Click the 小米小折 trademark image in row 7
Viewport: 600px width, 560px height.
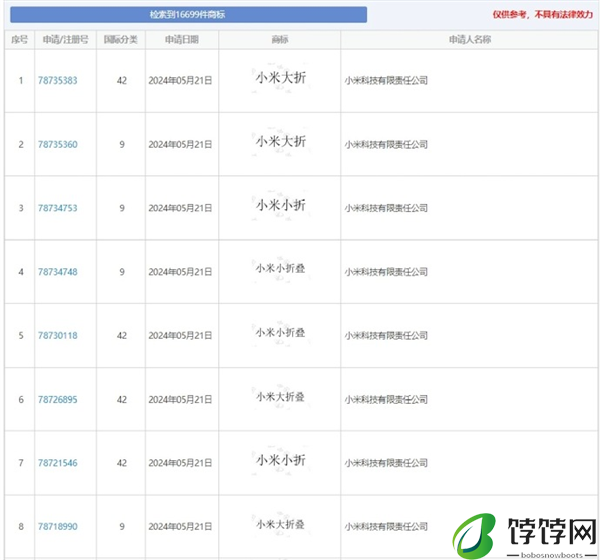(280, 460)
